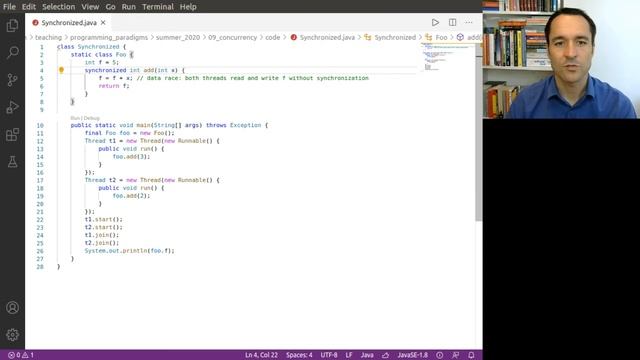Click Ln 4, Col 22 cursor position
640x360 pixels.
[261, 355]
